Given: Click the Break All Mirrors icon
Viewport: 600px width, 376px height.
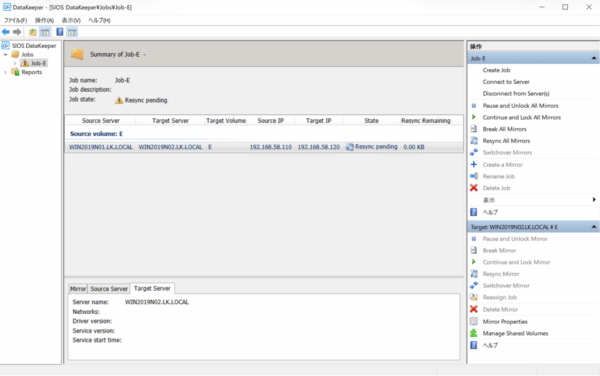Looking at the screenshot, I should [x=474, y=129].
